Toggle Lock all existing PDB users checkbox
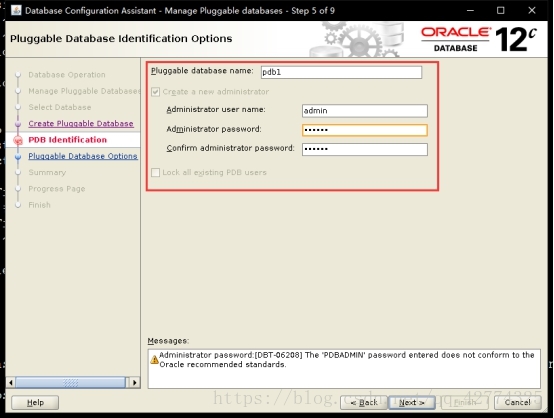The width and height of the screenshot is (554, 418). [x=155, y=172]
